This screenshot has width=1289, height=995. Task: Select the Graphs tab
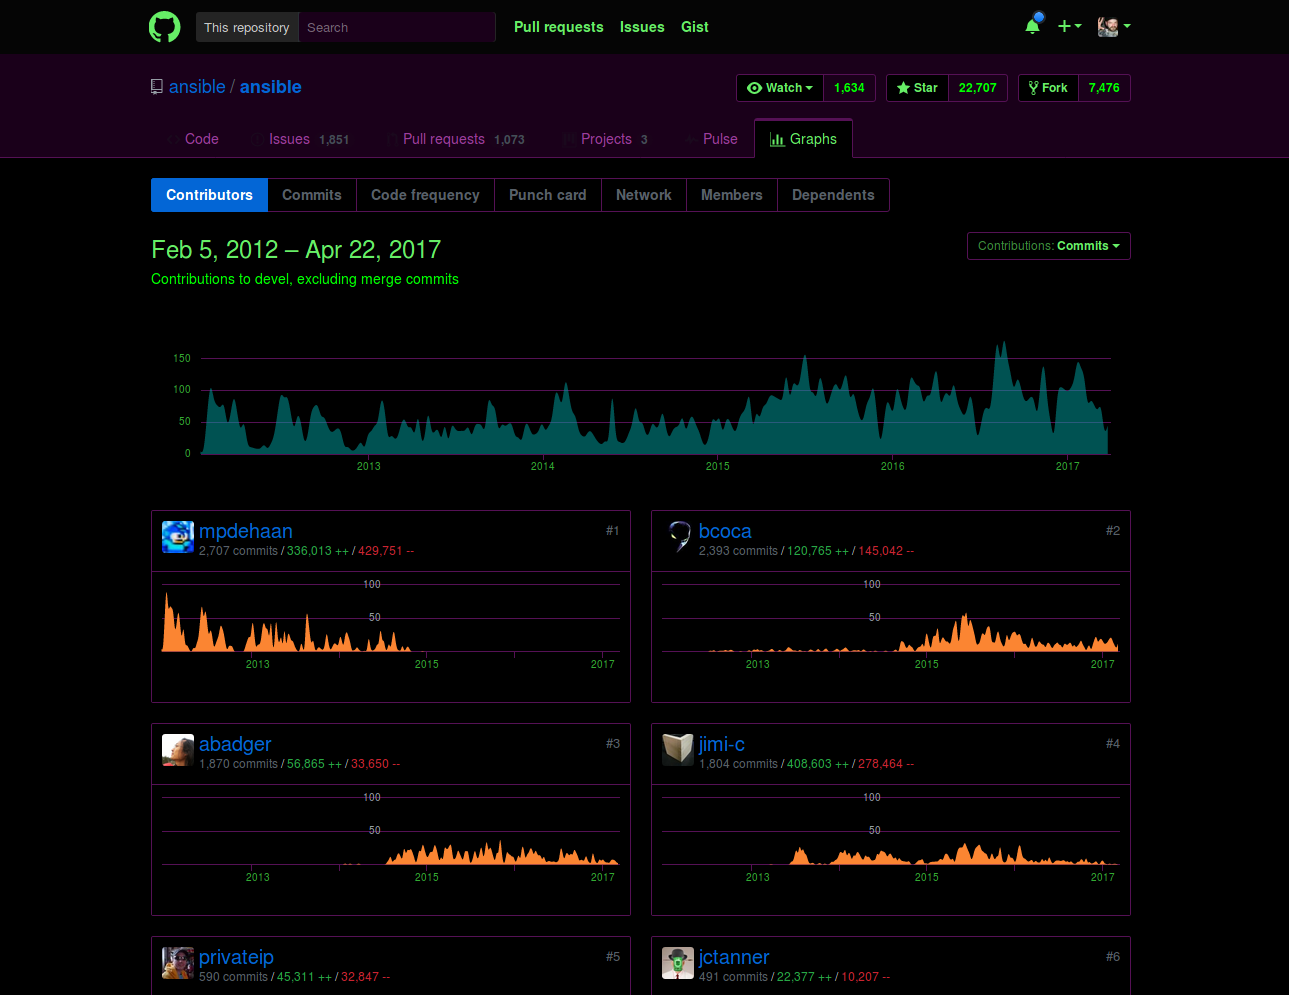click(x=803, y=139)
